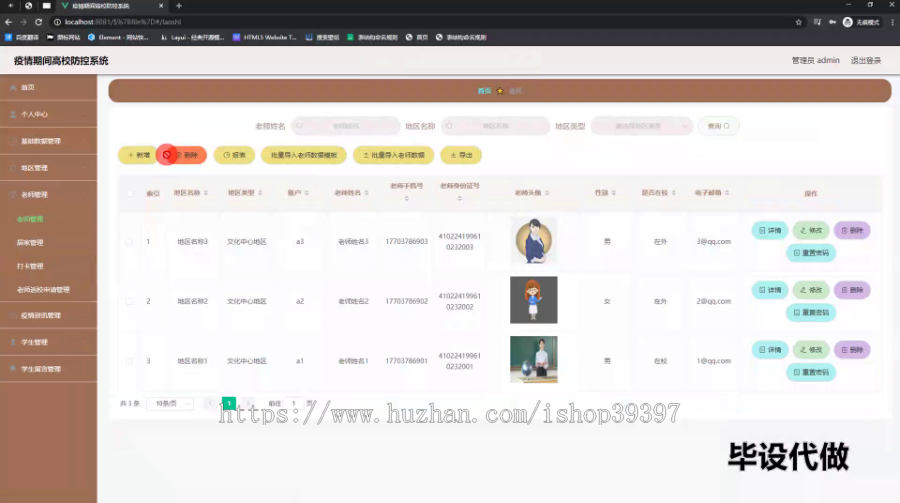Bookmark this page with the star icon
The height and width of the screenshot is (503, 900).
coord(798,22)
